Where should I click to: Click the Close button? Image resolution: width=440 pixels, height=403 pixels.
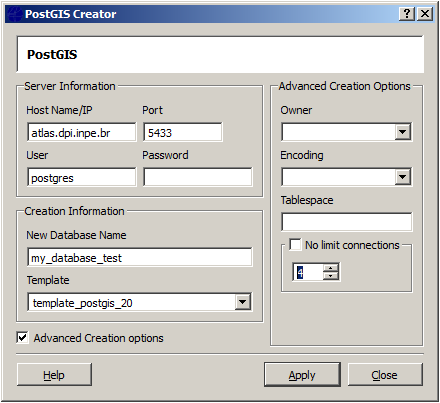coord(385,375)
